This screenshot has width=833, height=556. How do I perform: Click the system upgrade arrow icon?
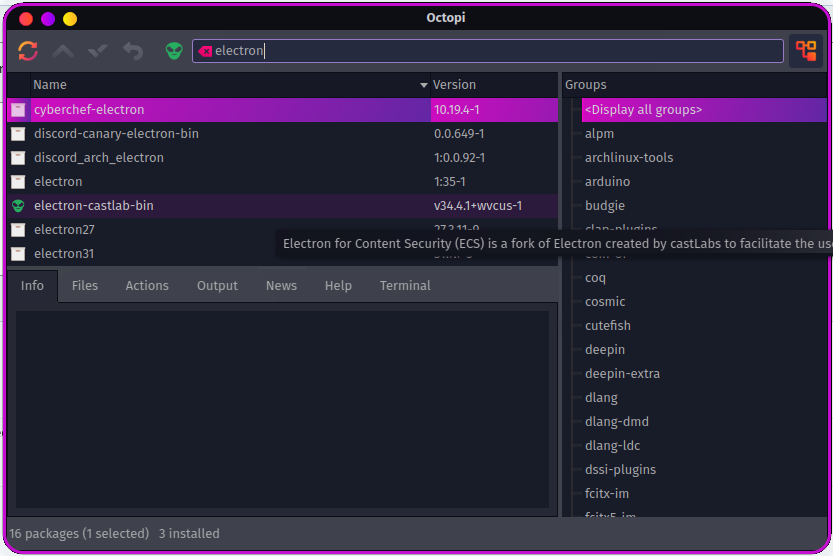point(63,51)
